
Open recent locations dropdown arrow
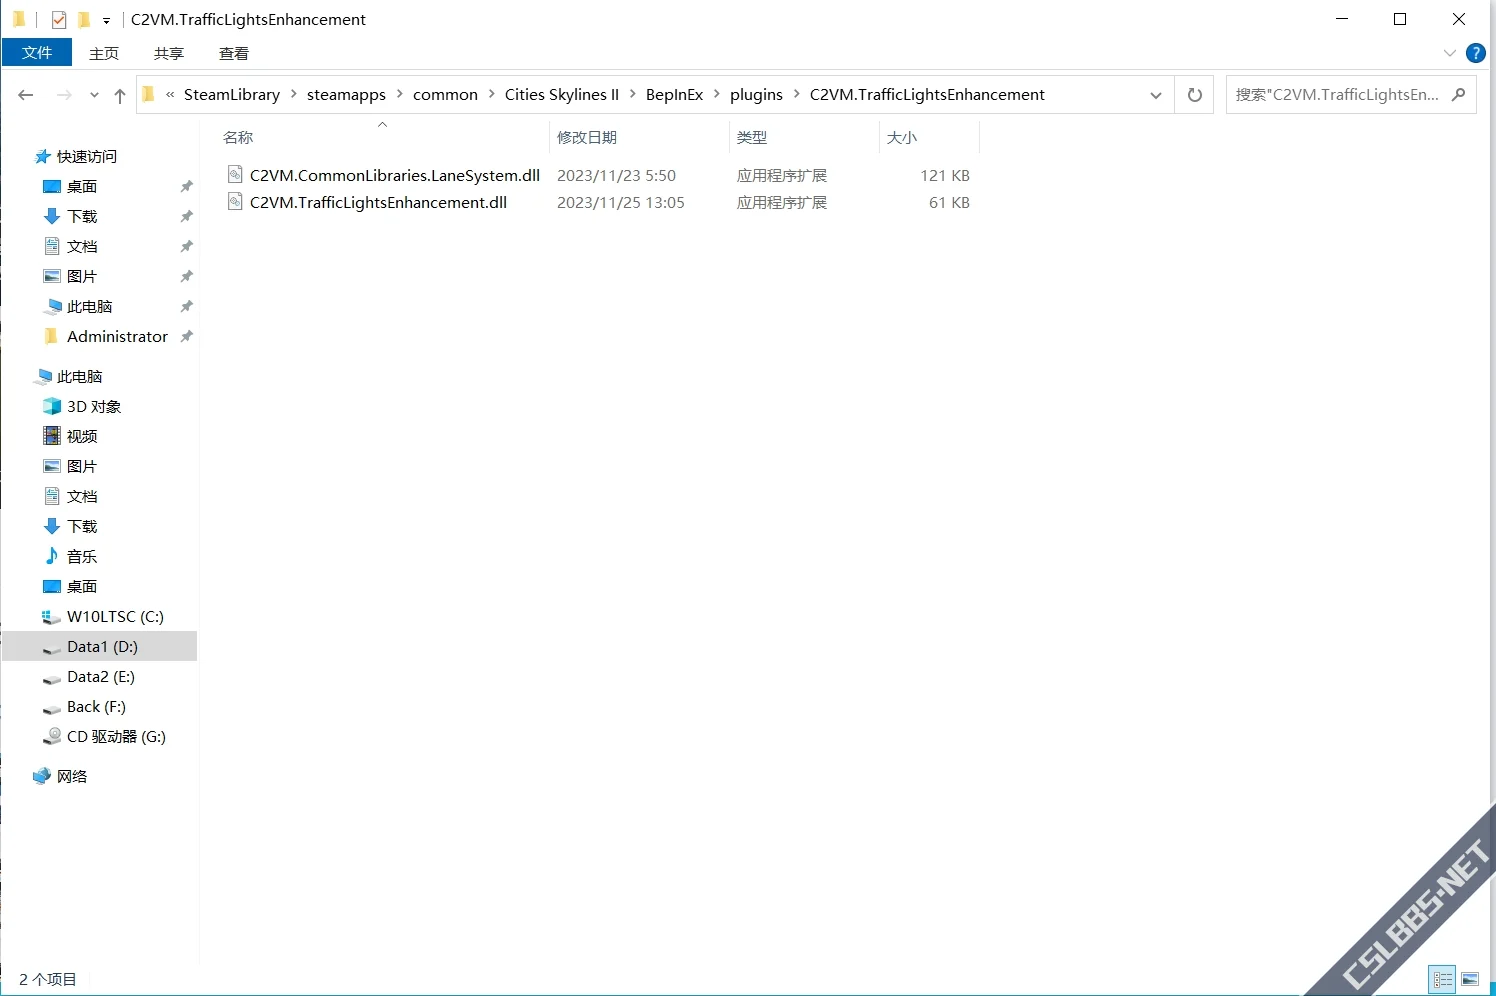tap(94, 95)
